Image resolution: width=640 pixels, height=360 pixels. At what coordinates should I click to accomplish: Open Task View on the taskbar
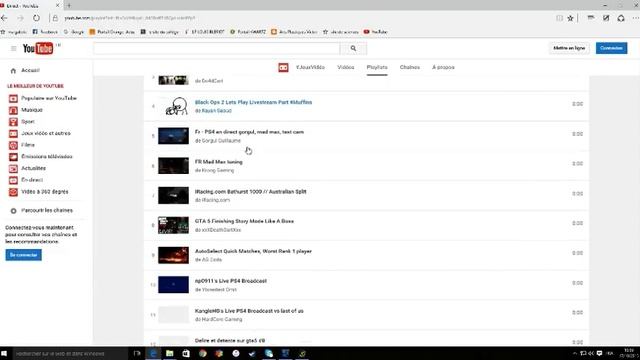point(137,353)
